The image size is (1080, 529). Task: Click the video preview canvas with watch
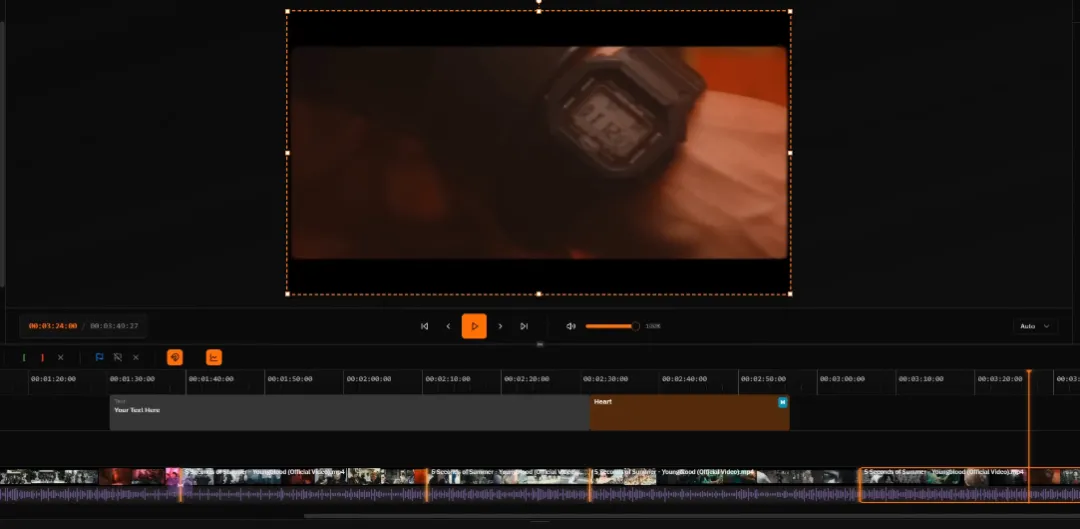539,153
